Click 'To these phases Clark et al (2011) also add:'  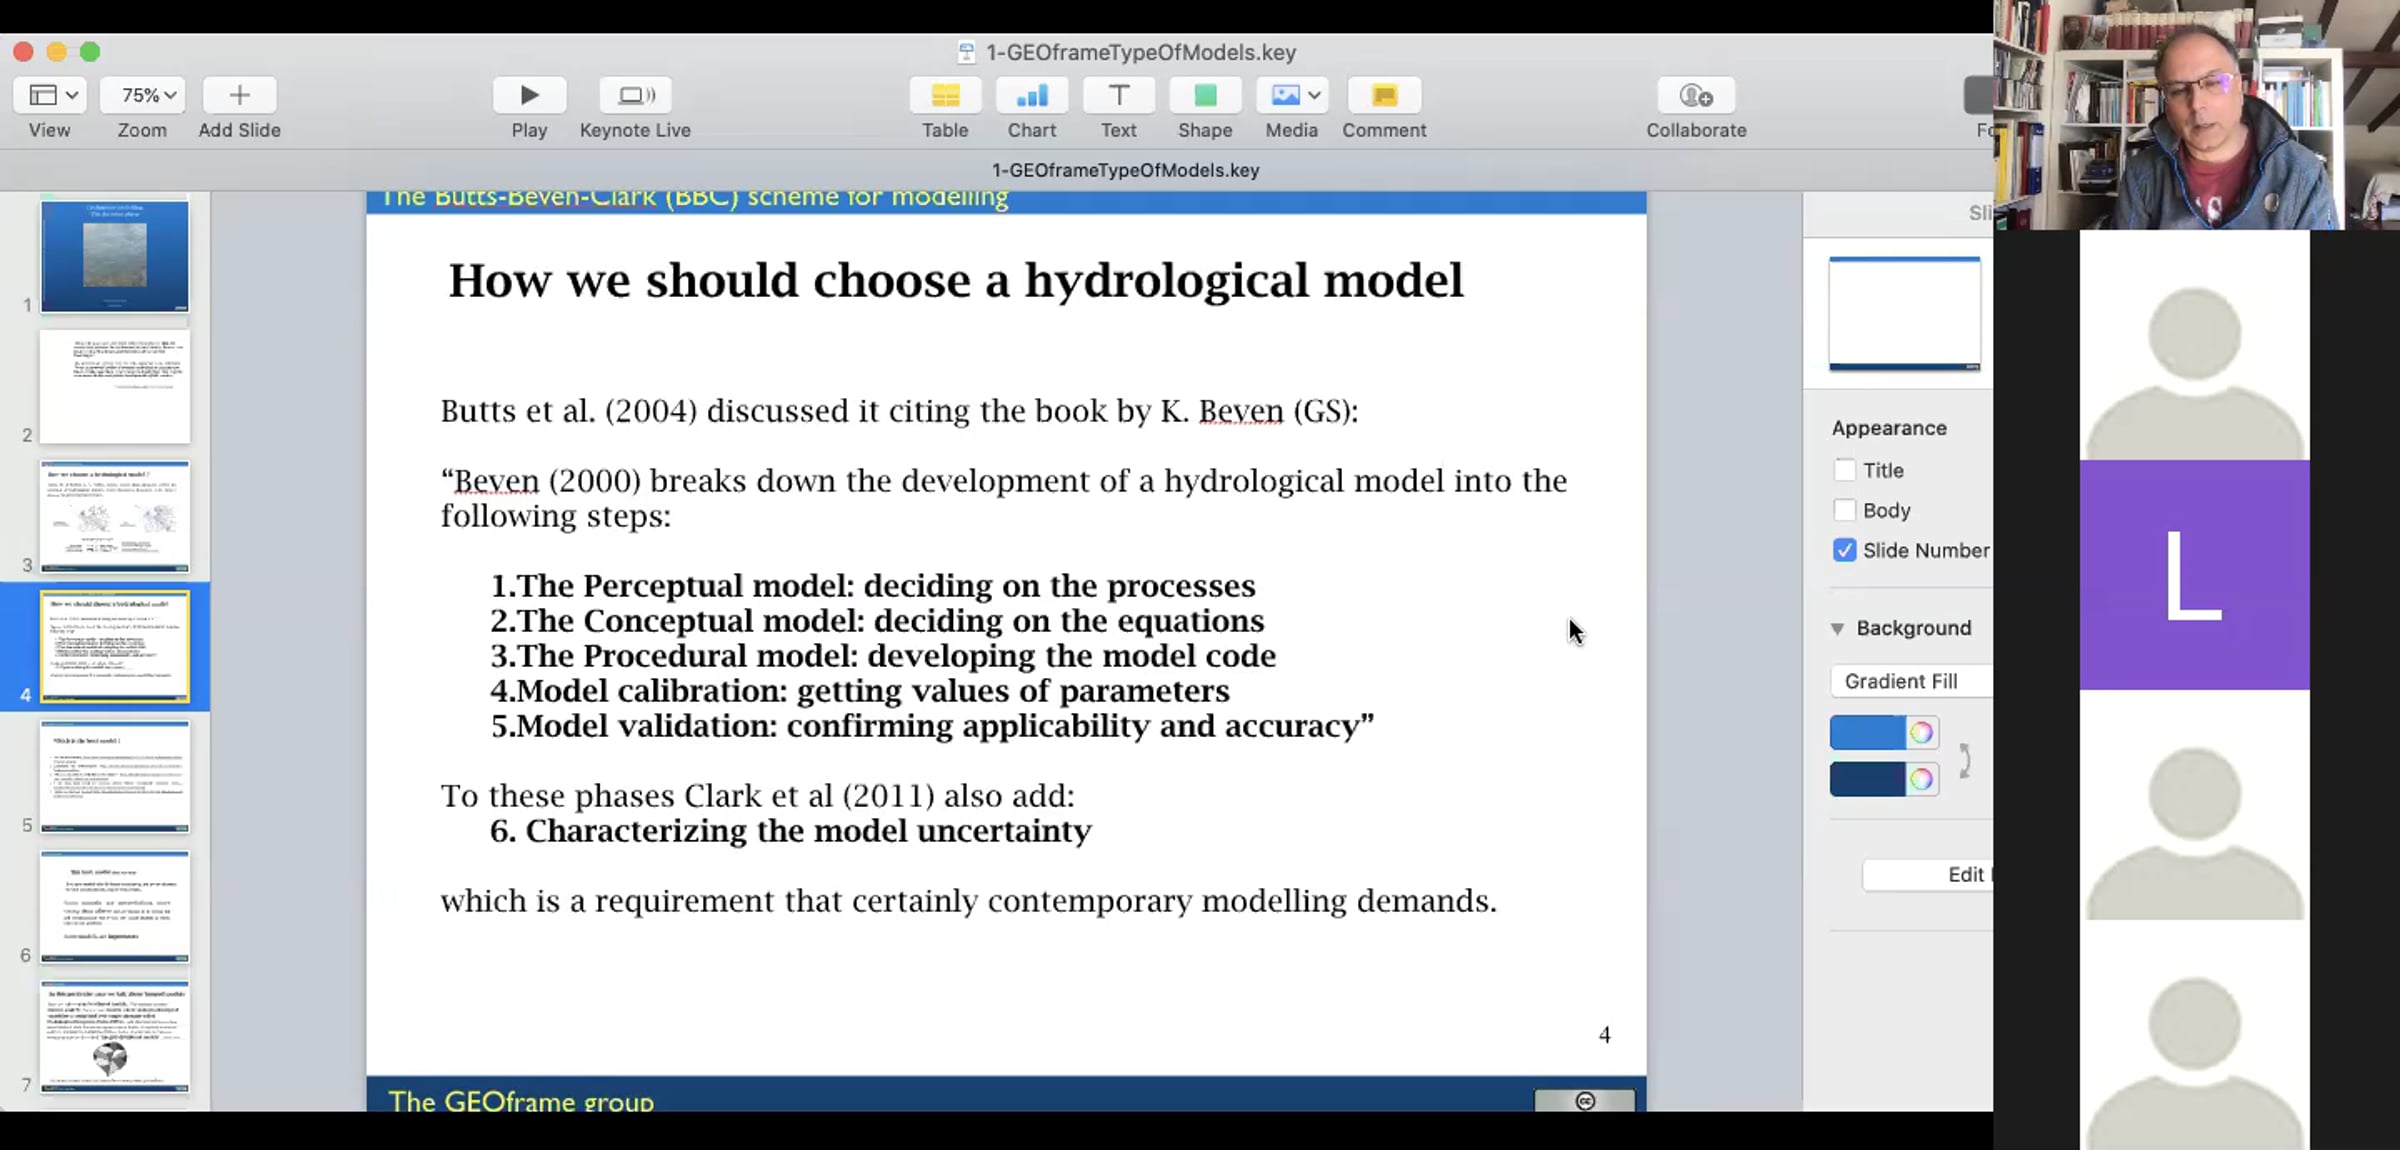[x=758, y=796]
